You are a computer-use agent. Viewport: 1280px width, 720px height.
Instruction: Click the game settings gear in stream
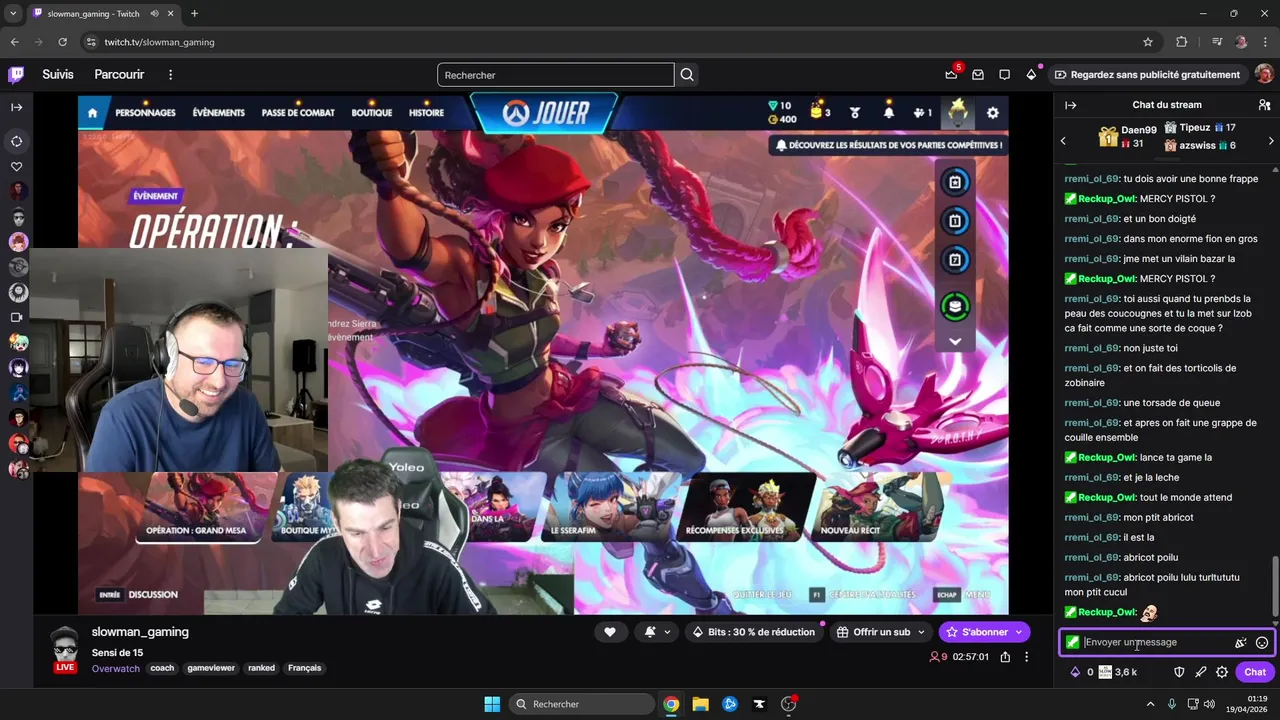(x=993, y=113)
